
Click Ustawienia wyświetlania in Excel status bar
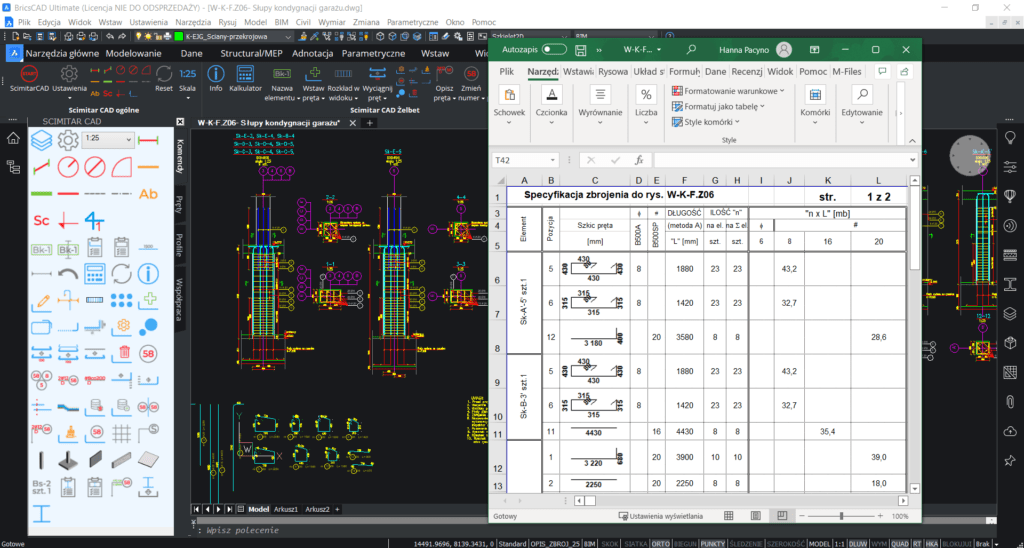click(x=660, y=516)
